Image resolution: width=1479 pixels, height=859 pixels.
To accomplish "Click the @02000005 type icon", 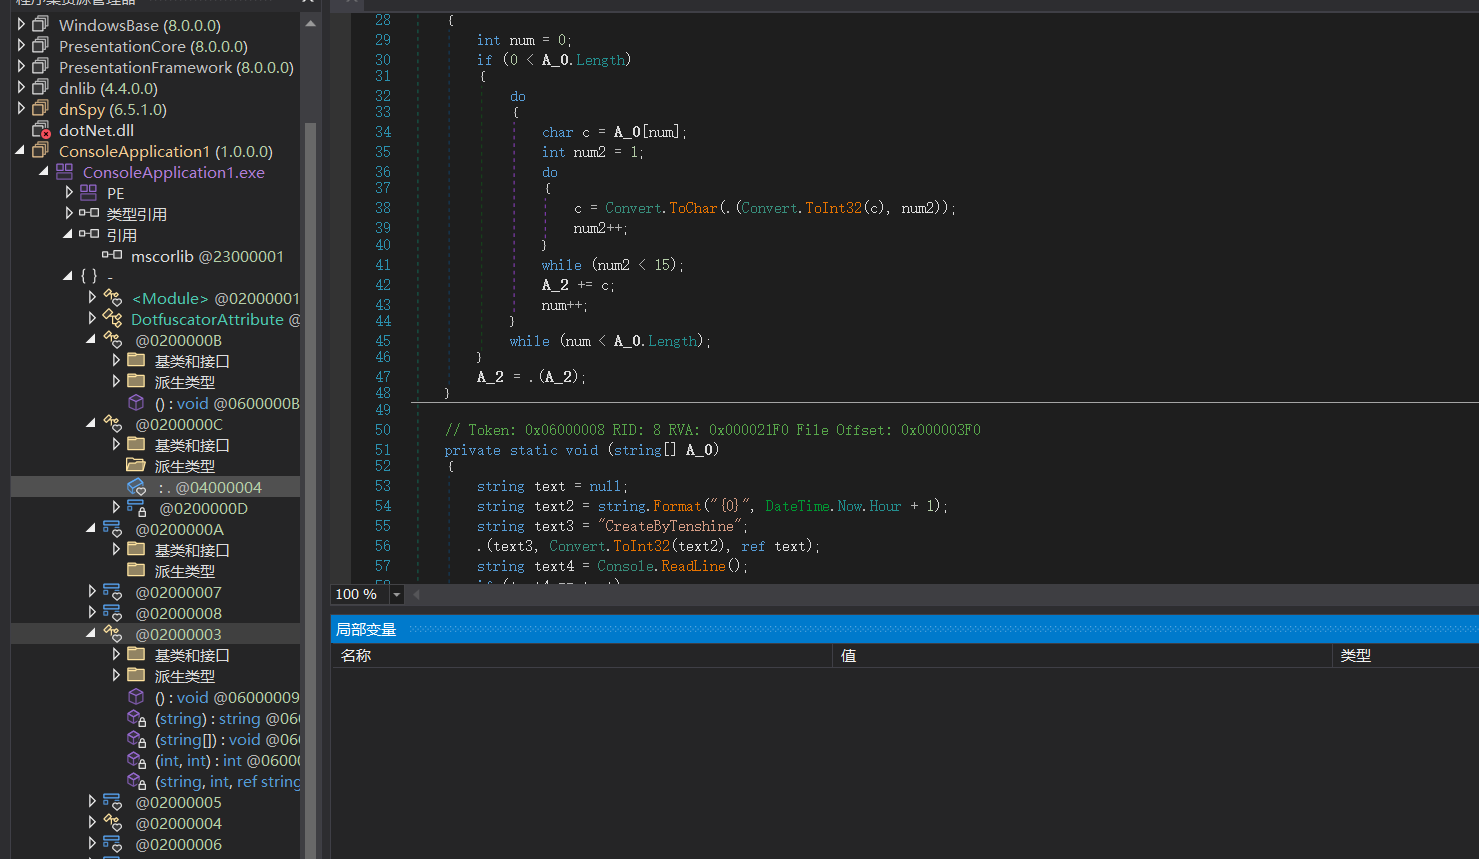I will (x=113, y=802).
